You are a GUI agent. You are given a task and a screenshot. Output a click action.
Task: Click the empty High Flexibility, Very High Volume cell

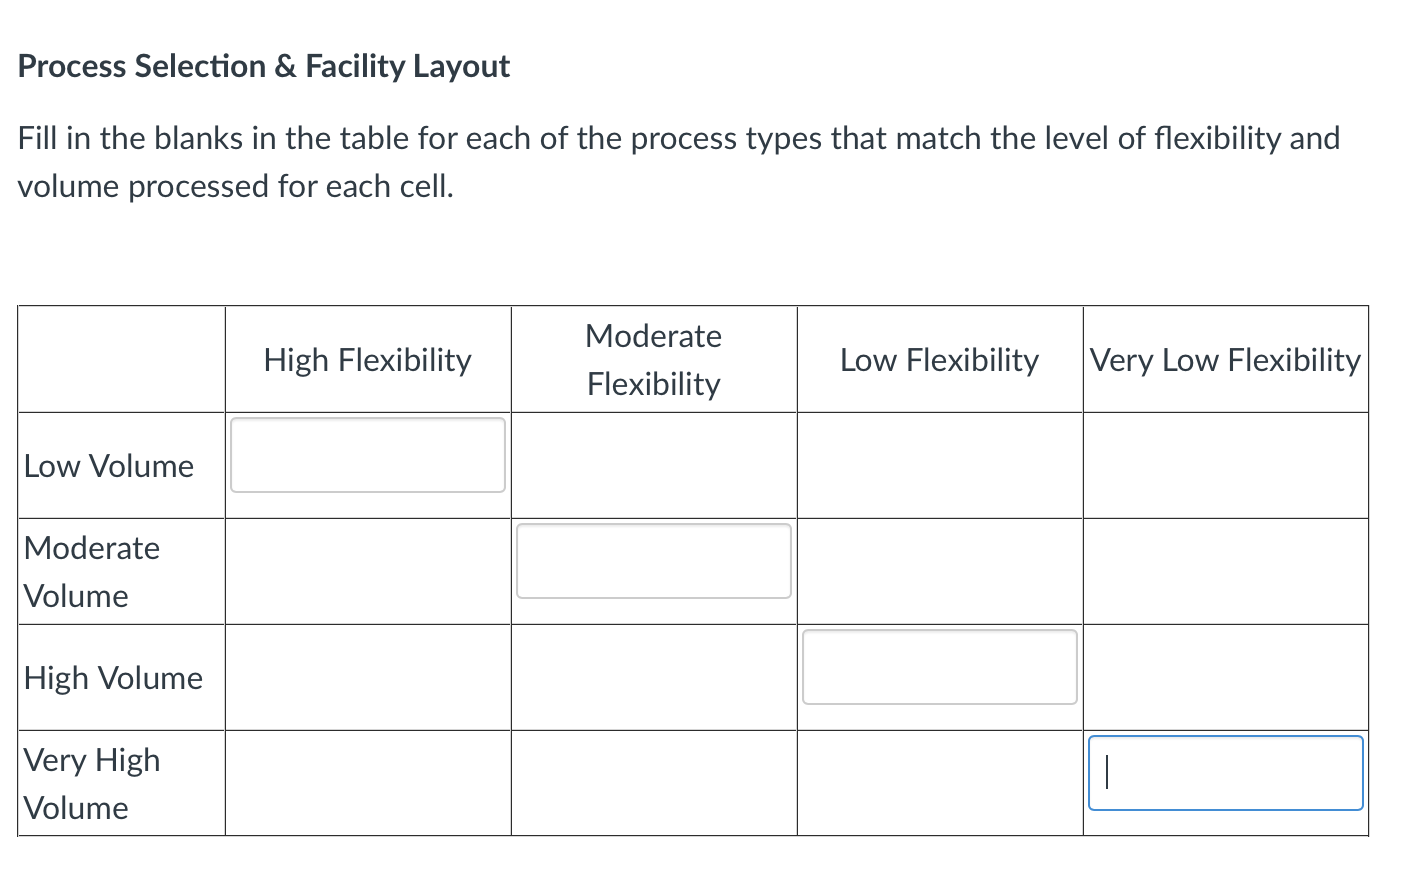(367, 783)
